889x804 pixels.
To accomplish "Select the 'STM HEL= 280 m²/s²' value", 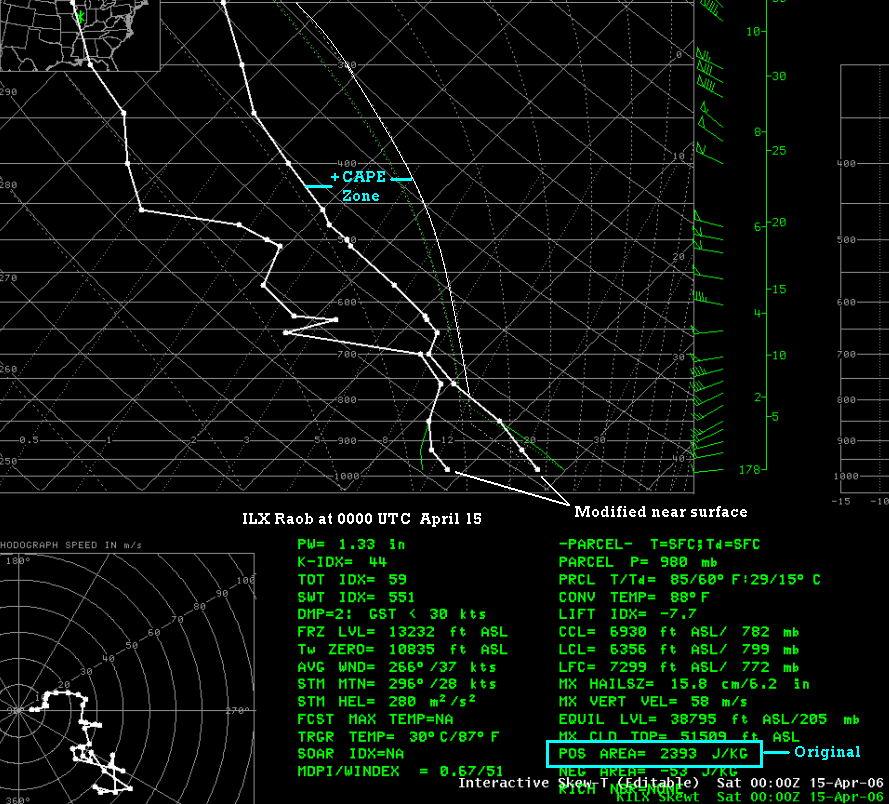I will tap(387, 701).
